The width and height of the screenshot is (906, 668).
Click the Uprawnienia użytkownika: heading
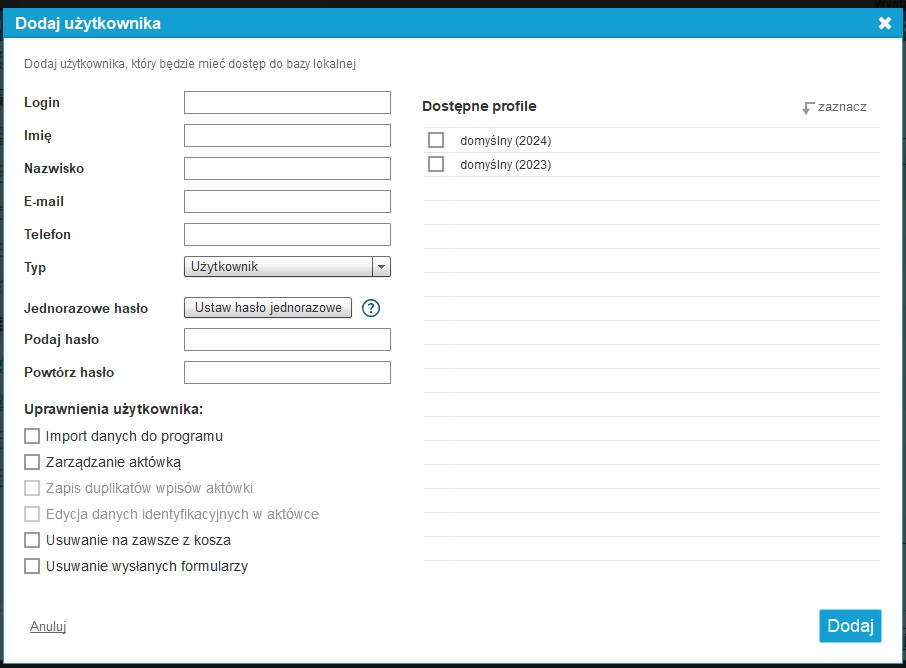click(x=113, y=409)
